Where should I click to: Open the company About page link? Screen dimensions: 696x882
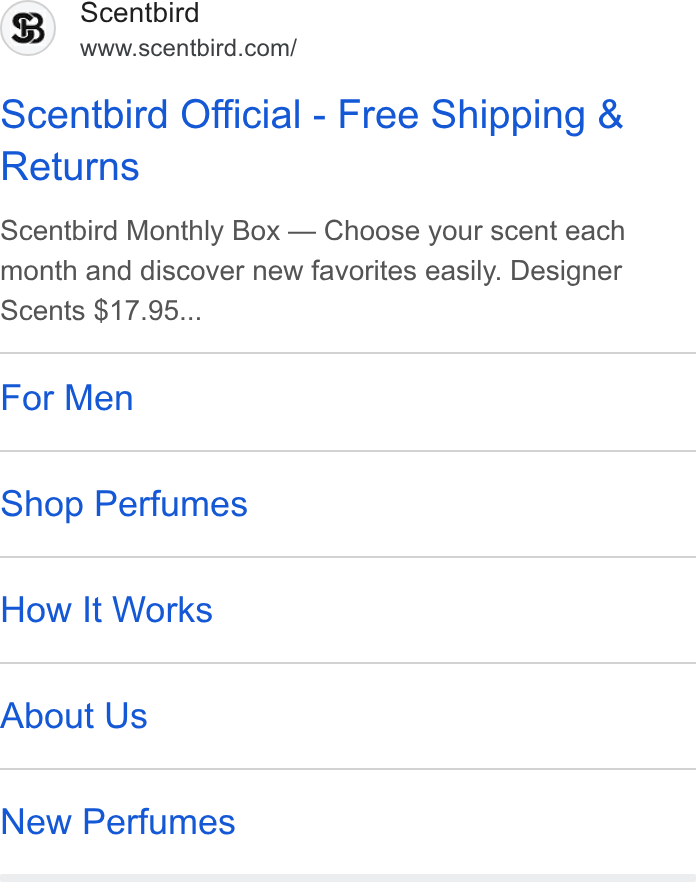pyautogui.click(x=348, y=716)
